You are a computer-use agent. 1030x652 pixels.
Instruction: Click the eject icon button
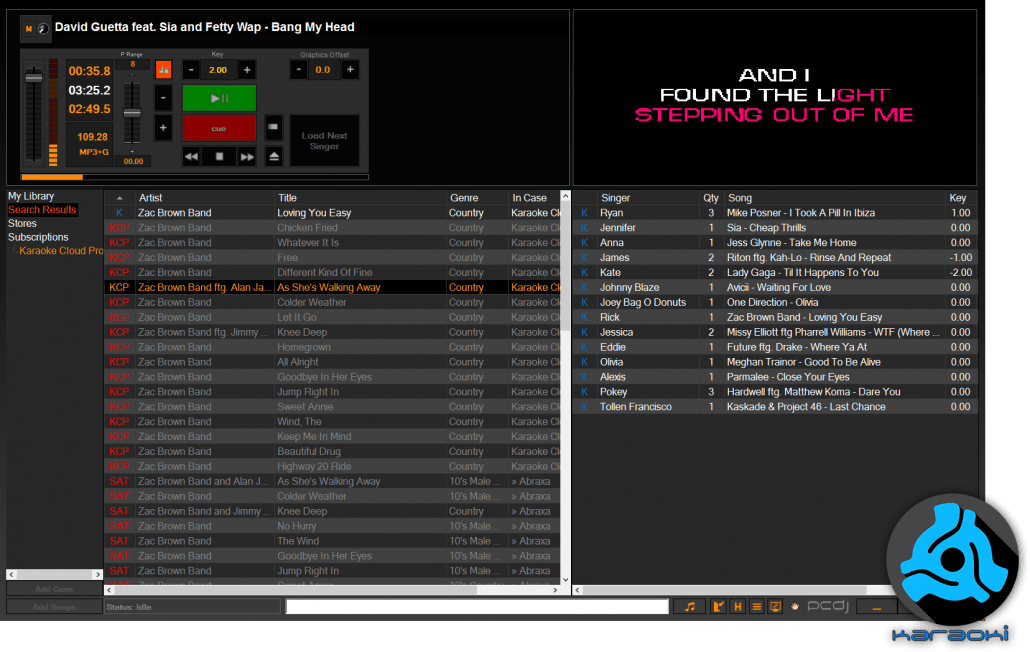(274, 156)
